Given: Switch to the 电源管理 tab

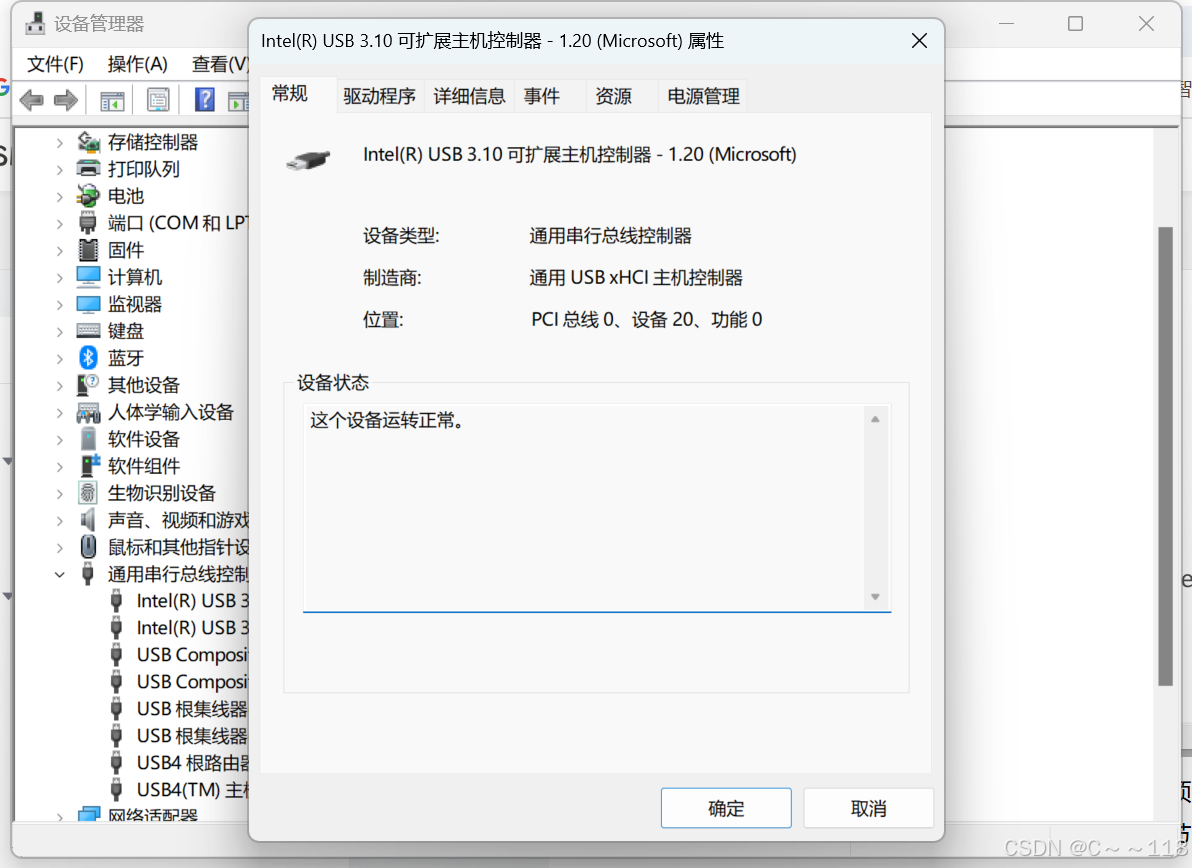Looking at the screenshot, I should 703,96.
